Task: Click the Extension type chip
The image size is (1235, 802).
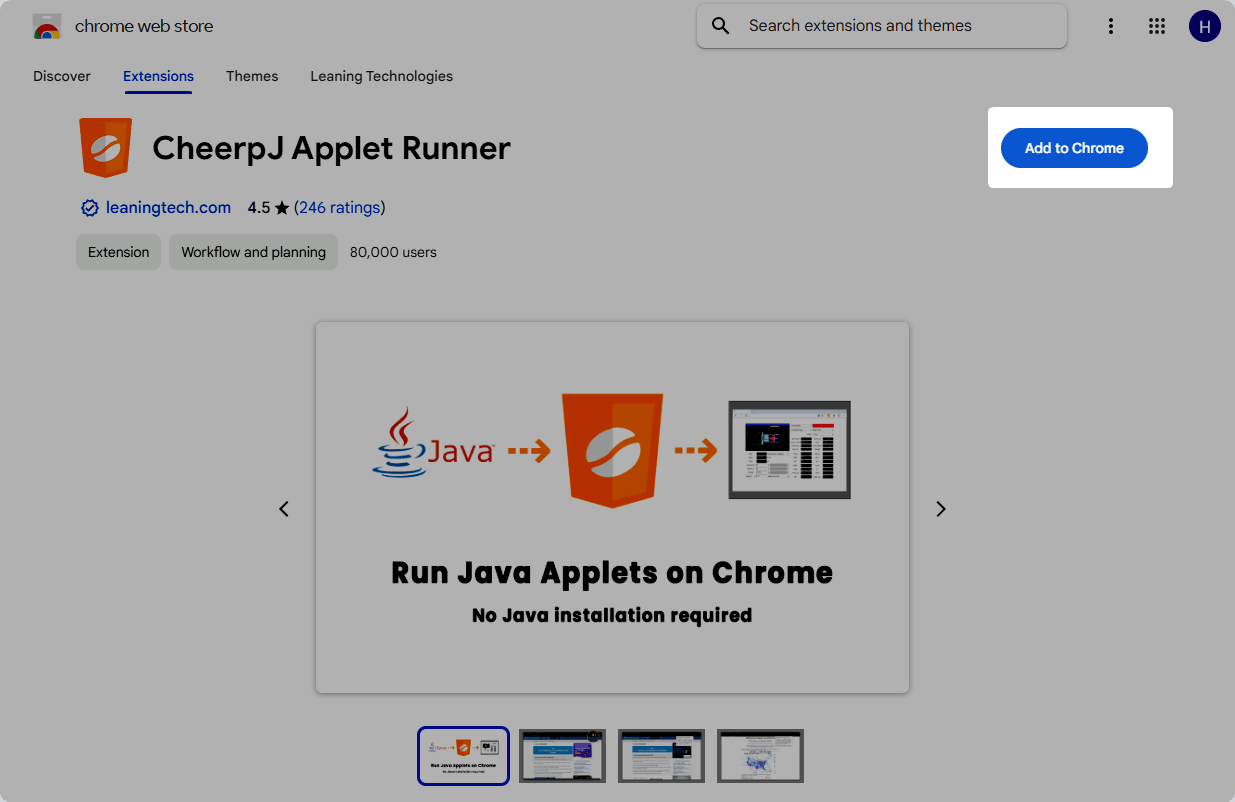Action: (118, 252)
